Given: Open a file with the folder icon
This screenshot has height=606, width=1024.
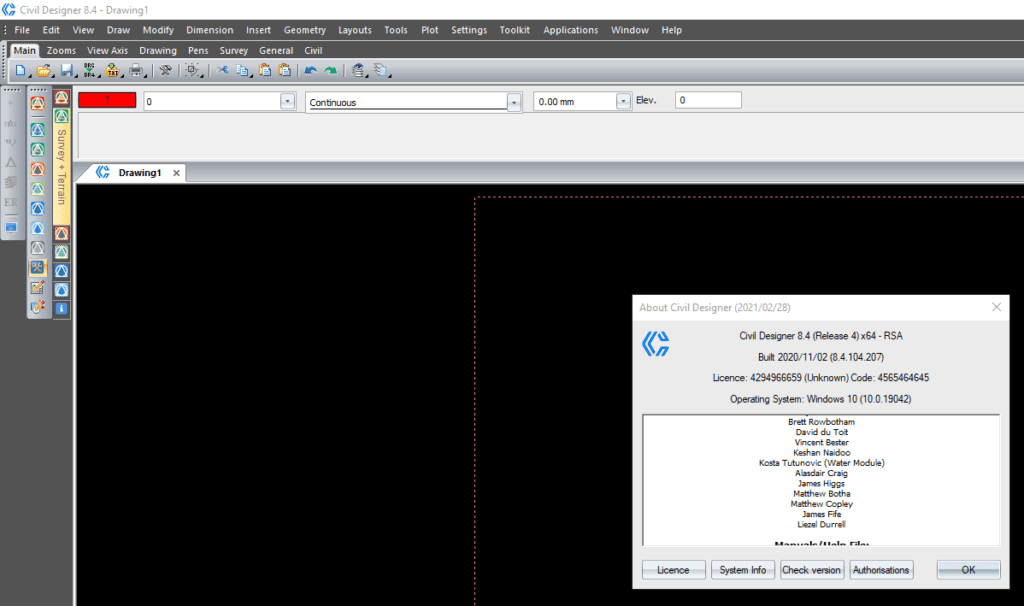Looking at the screenshot, I should [43, 71].
